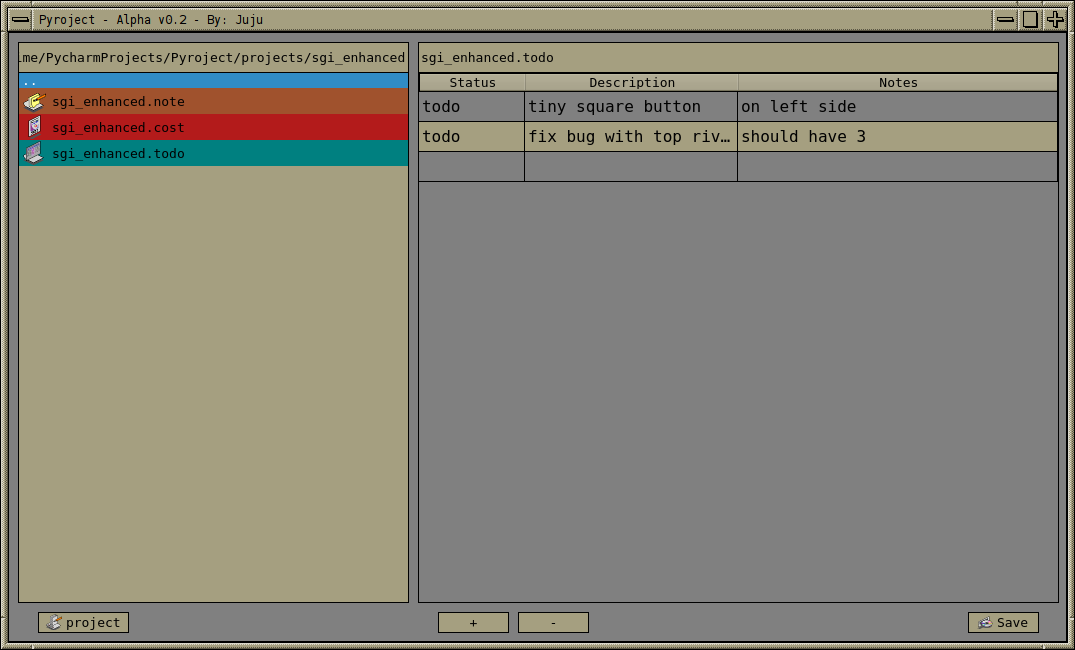Open the window menu in title bar
The image size is (1075, 650).
(x=20, y=19)
